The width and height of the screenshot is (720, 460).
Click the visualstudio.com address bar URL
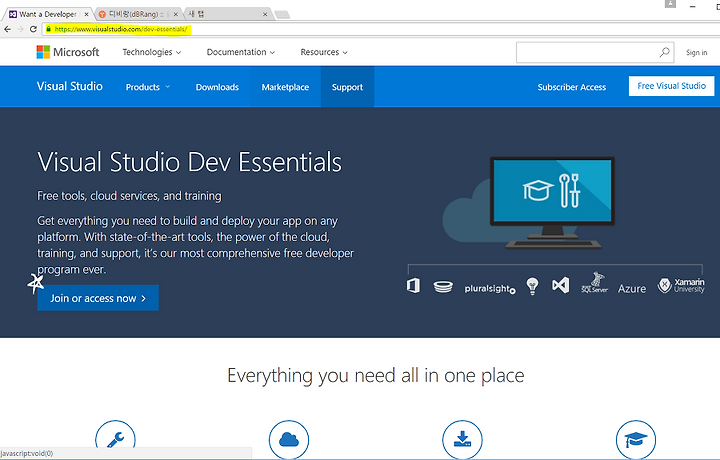121,29
